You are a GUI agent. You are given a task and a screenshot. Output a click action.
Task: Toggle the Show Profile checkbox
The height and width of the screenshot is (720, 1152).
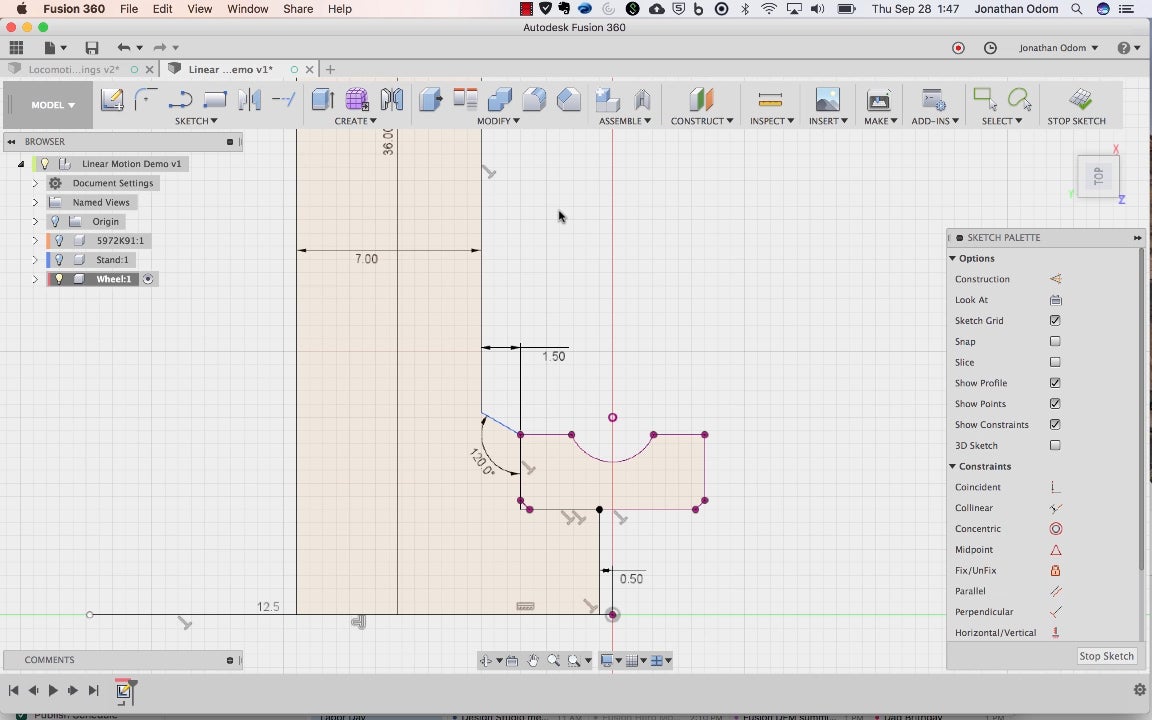[x=1055, y=383]
